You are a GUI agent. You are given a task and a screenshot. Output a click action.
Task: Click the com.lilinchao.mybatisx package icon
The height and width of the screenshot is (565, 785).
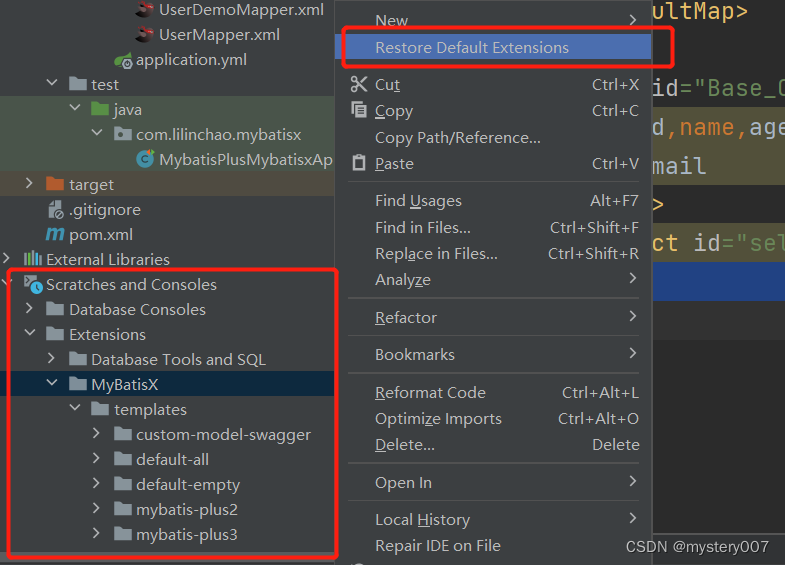[123, 134]
